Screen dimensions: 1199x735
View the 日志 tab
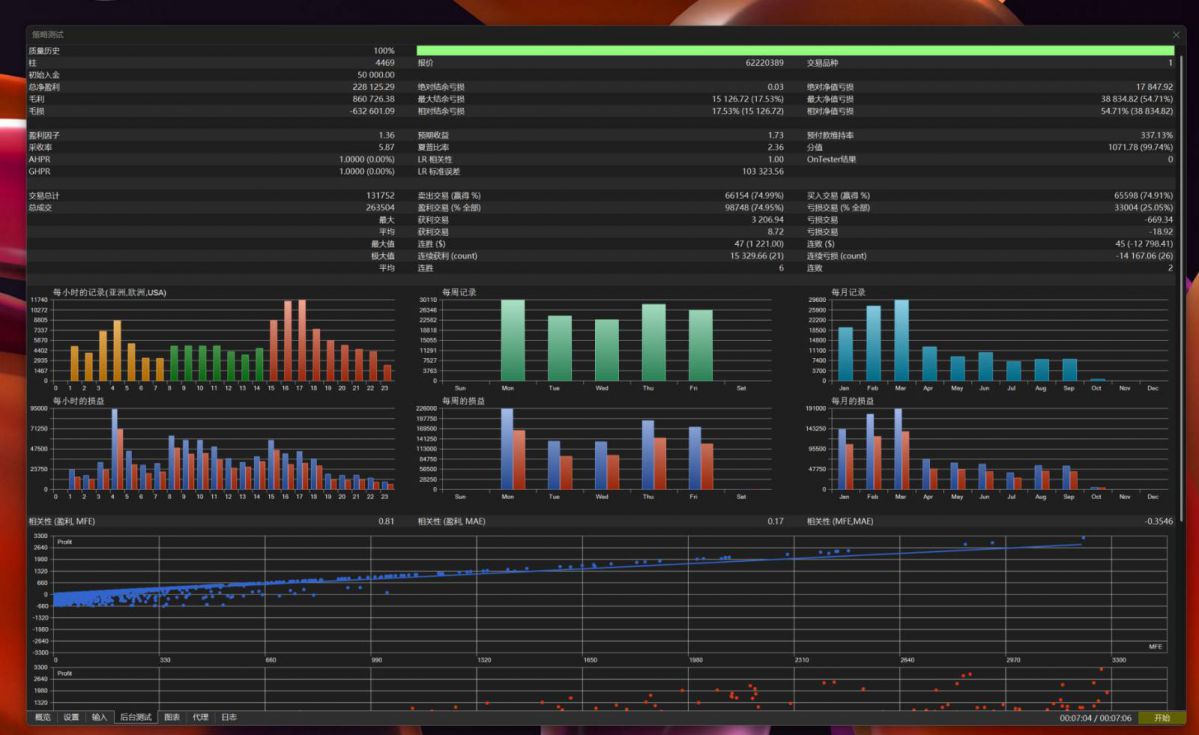click(x=229, y=717)
